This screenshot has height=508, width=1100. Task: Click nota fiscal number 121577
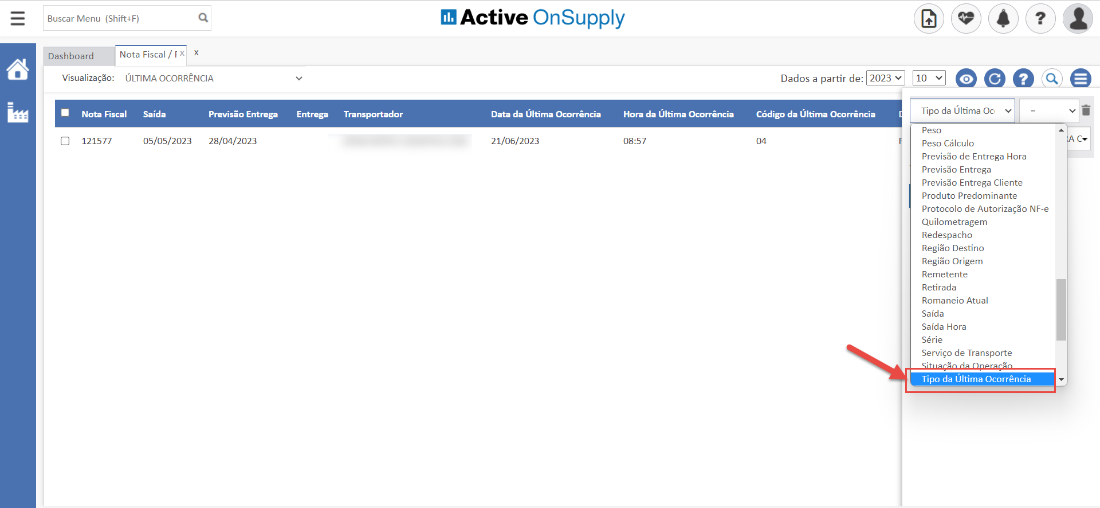pyautogui.click(x=96, y=141)
